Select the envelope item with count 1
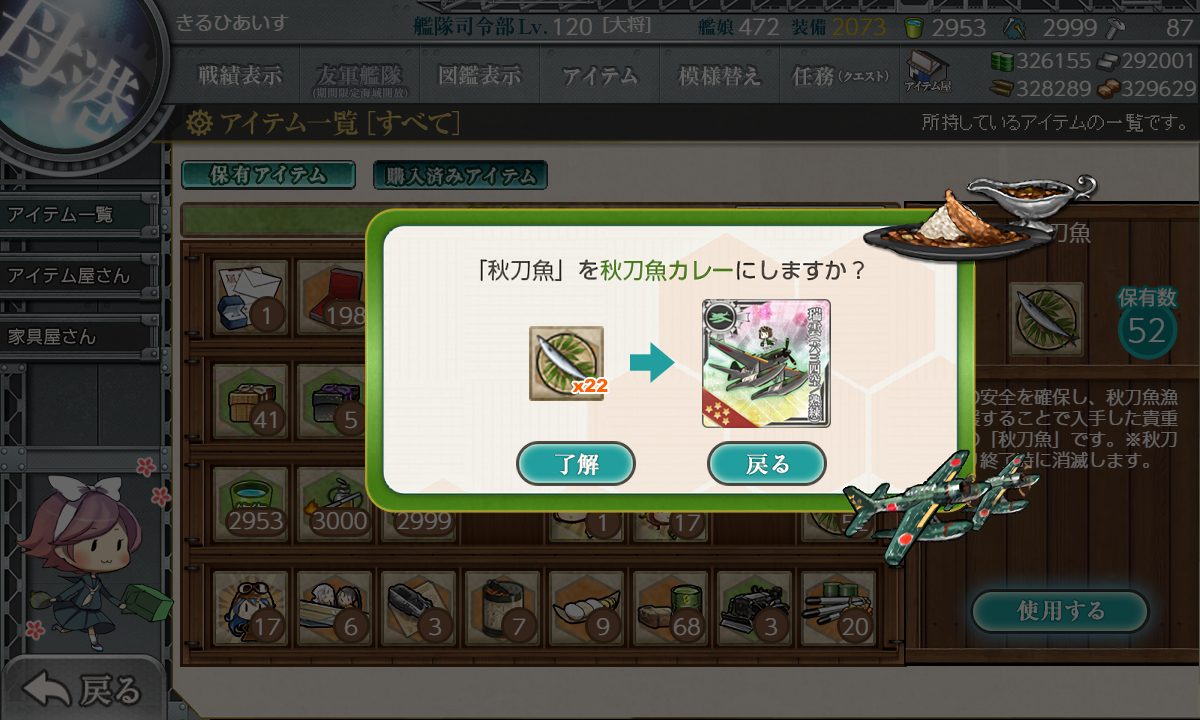1200x720 pixels. point(251,297)
